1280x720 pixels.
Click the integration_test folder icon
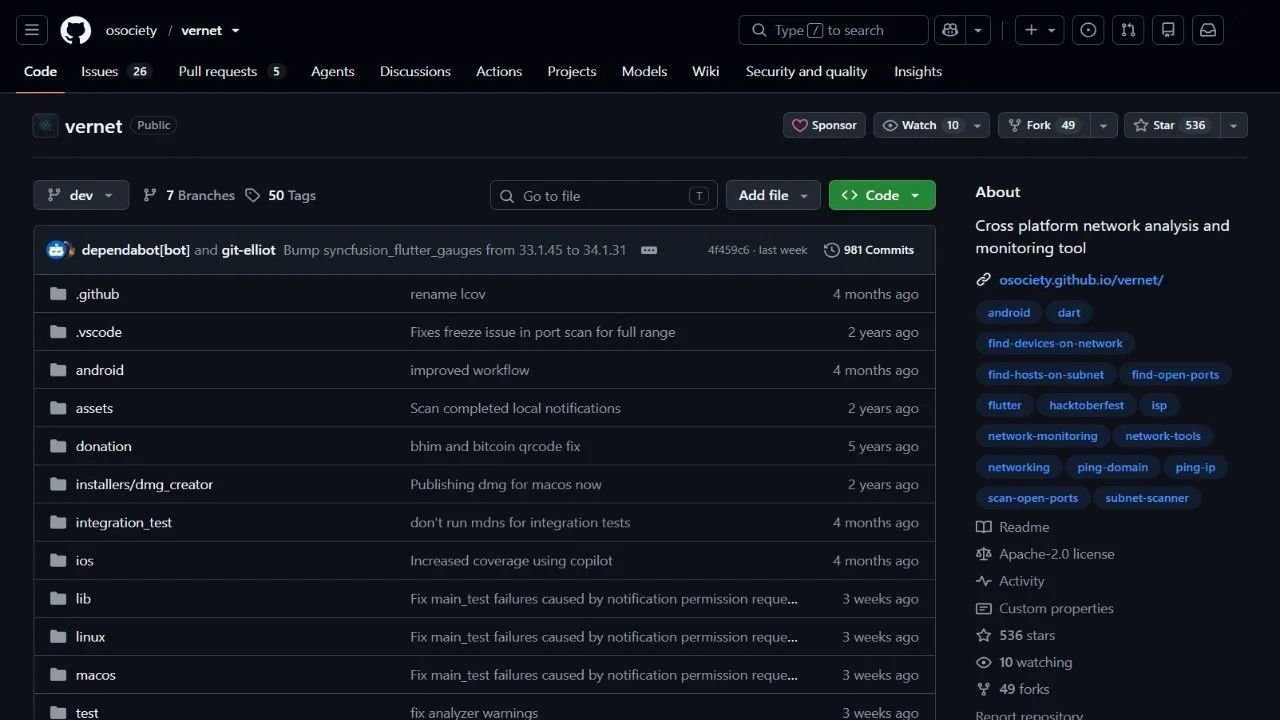point(58,522)
